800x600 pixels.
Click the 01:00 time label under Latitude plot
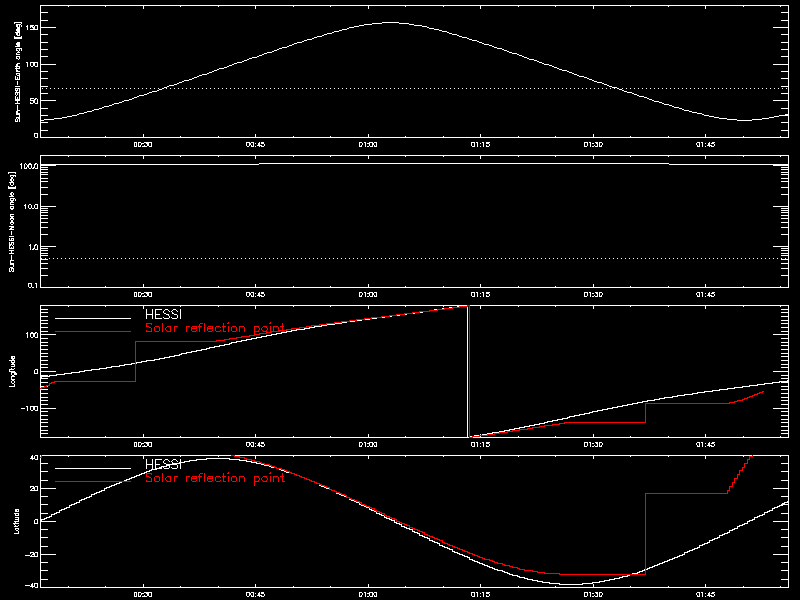click(368, 595)
